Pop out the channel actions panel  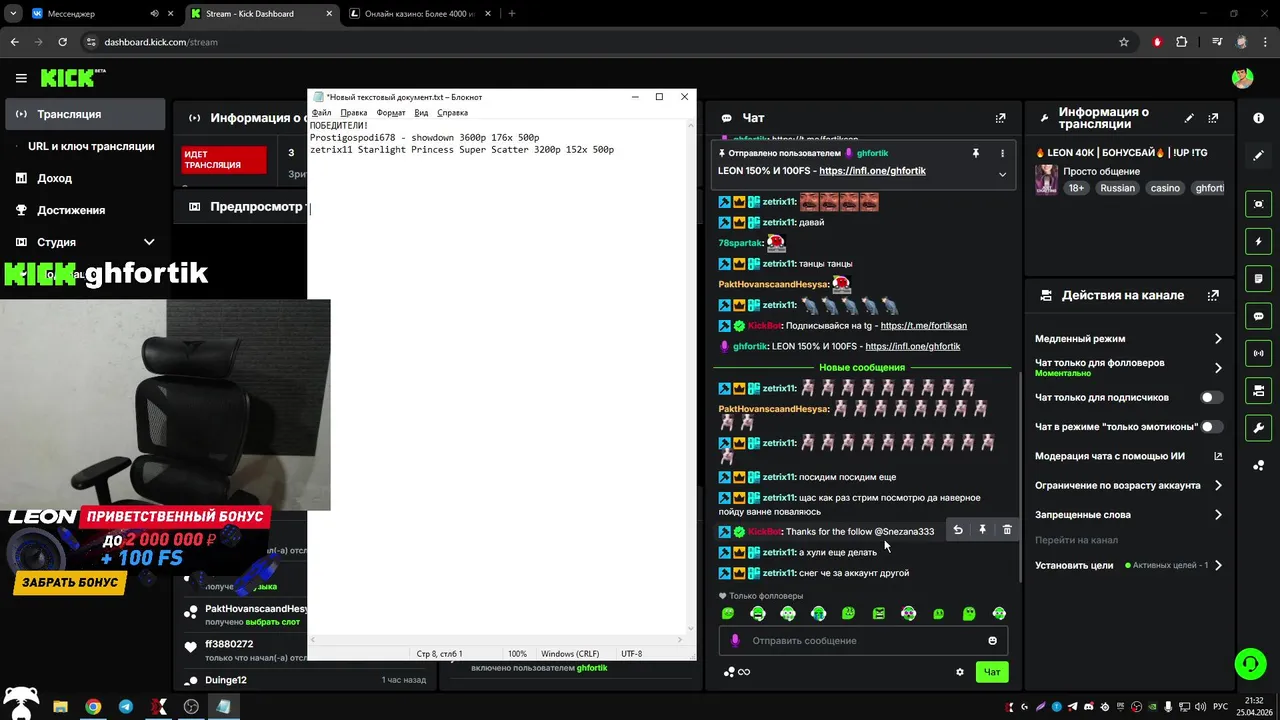[x=1213, y=296]
